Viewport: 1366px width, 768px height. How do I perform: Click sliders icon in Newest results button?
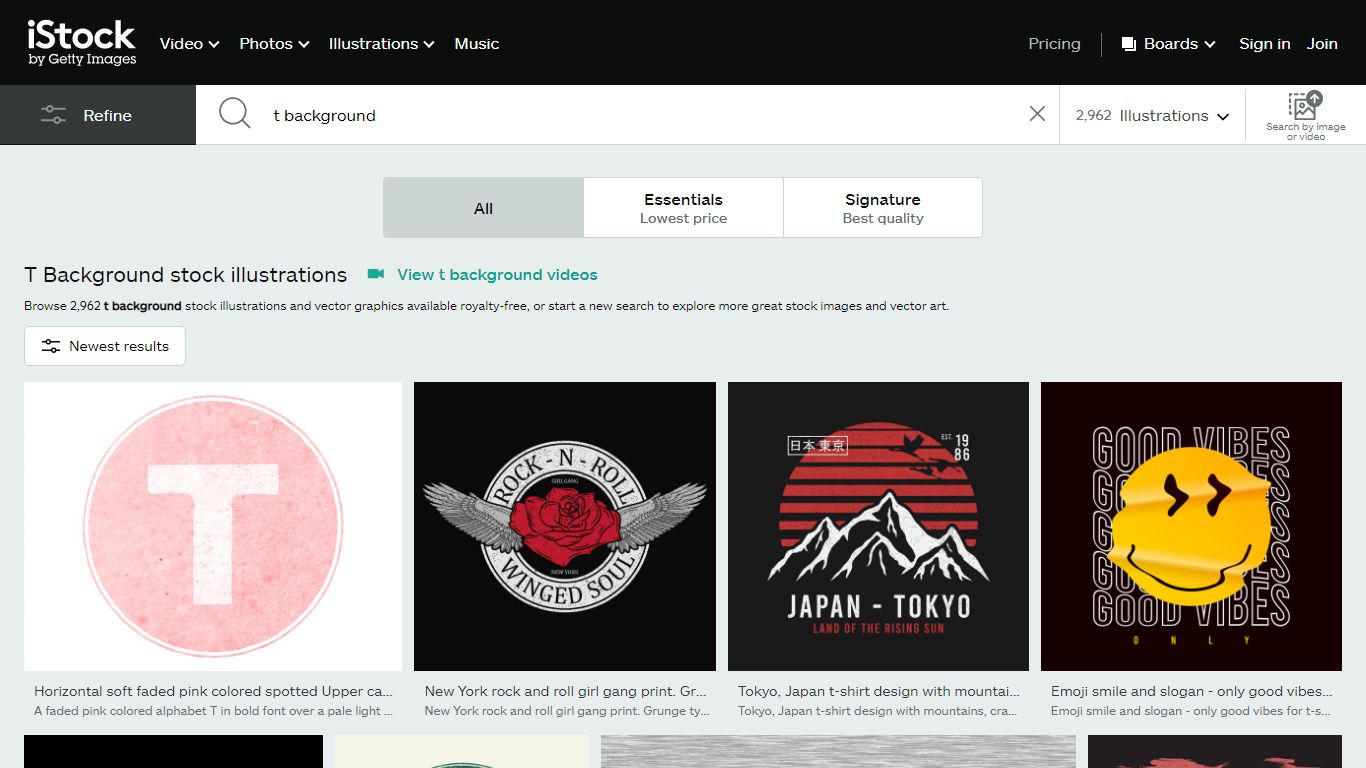(x=51, y=346)
